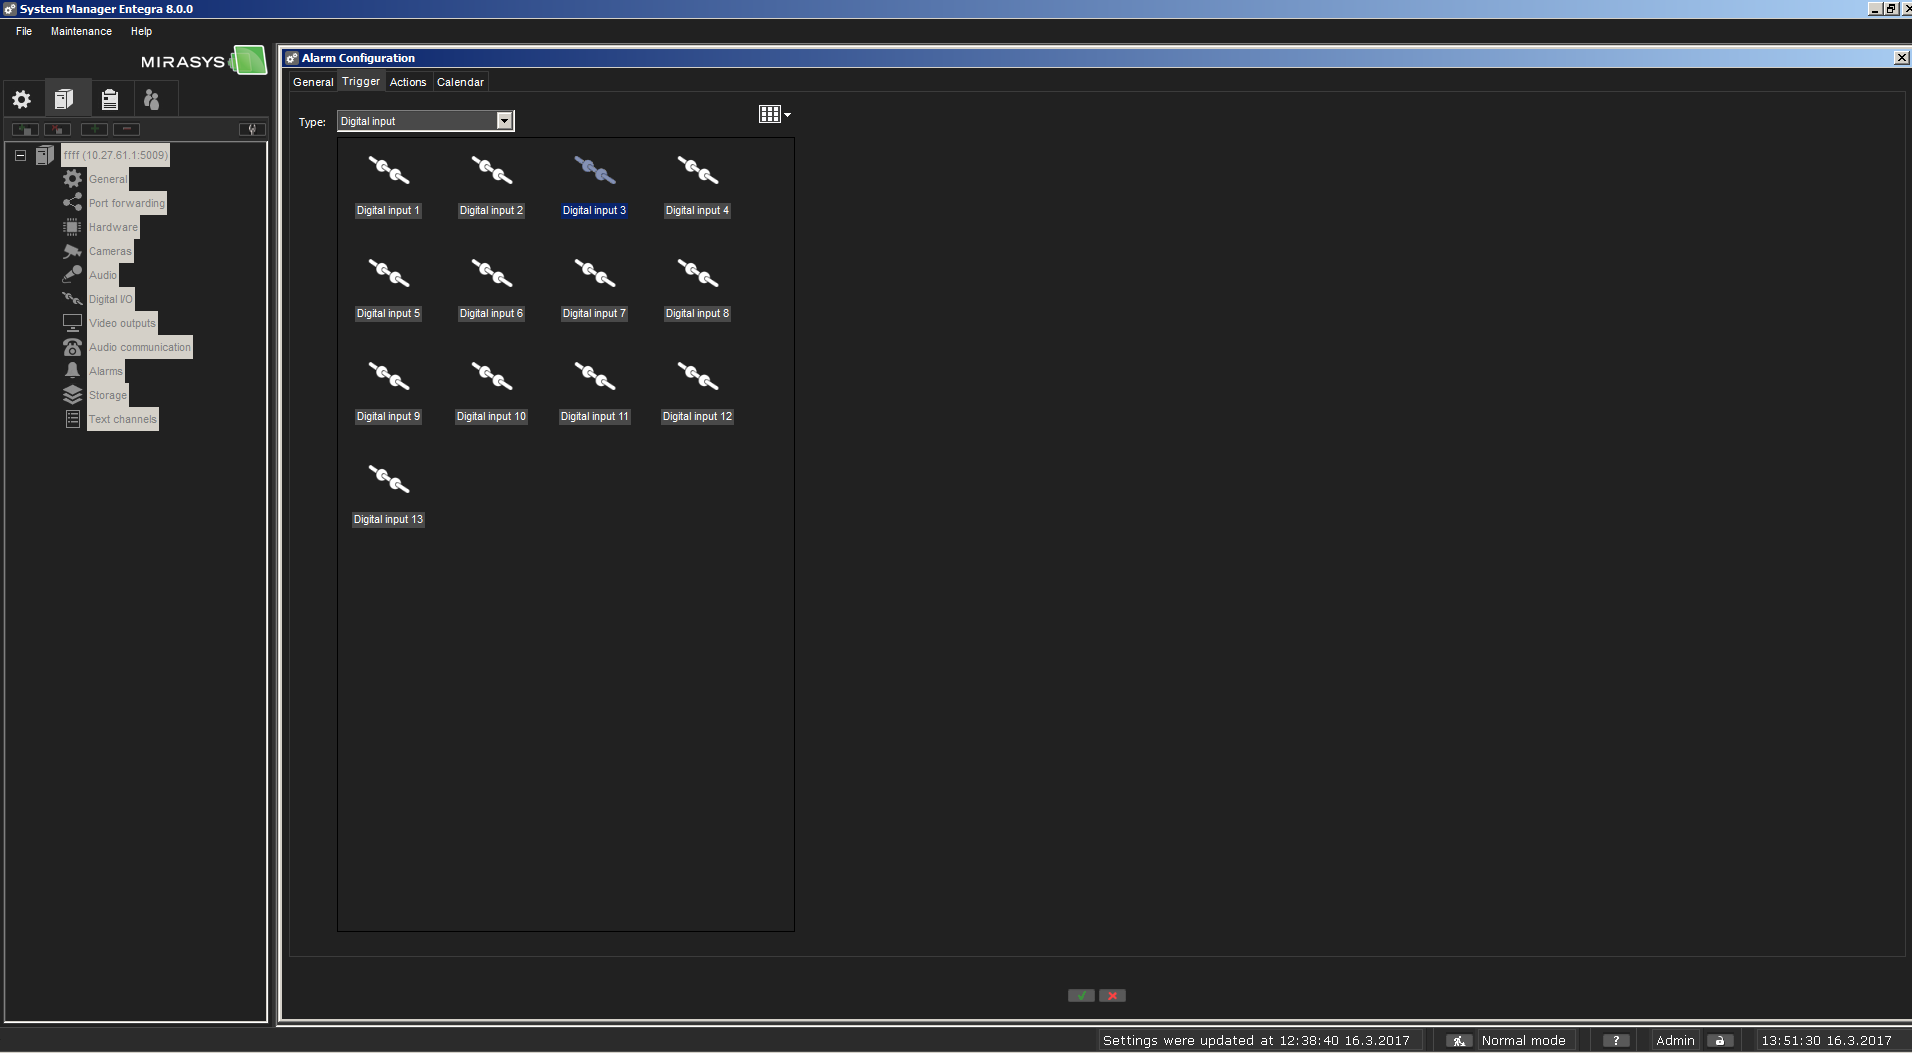Select the clipboard profiles tab icon
The image size is (1912, 1053).
pyautogui.click(x=110, y=99)
